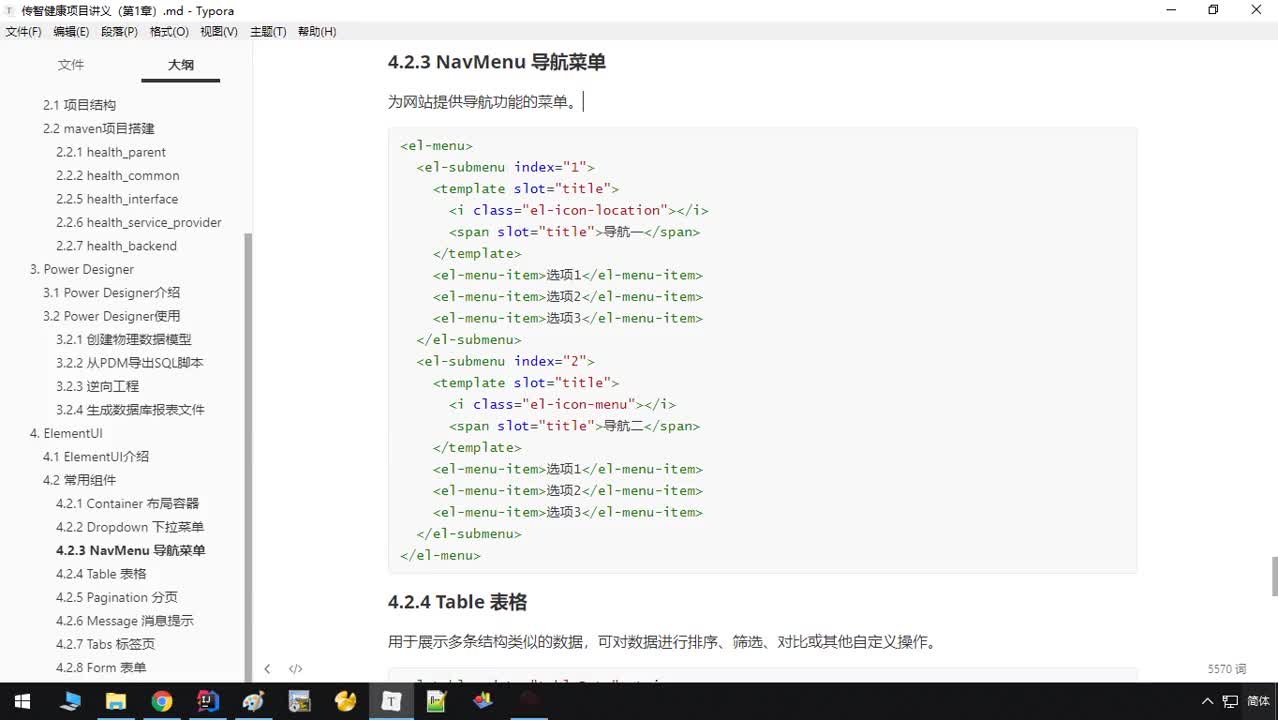Click the 4.2.4 Table 表格 document heading

(457, 602)
